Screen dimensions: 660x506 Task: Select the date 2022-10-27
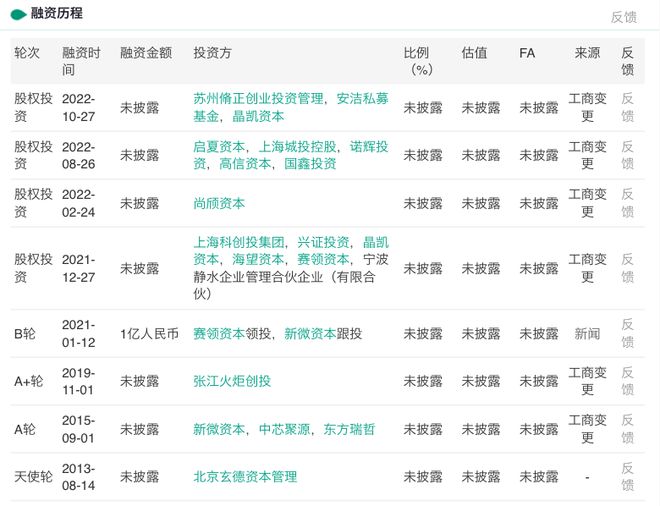tap(79, 108)
